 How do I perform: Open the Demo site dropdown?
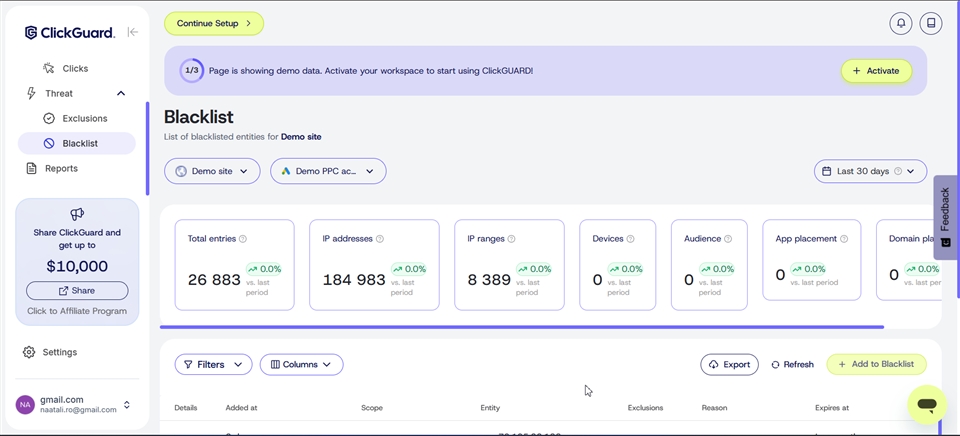pos(212,171)
